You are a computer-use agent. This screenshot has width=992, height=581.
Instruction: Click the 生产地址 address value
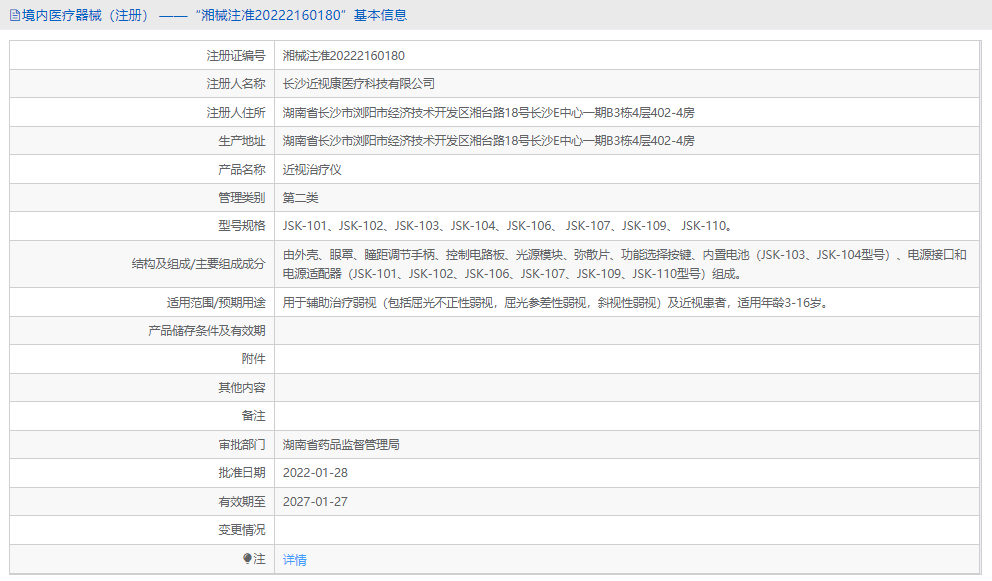click(x=488, y=141)
